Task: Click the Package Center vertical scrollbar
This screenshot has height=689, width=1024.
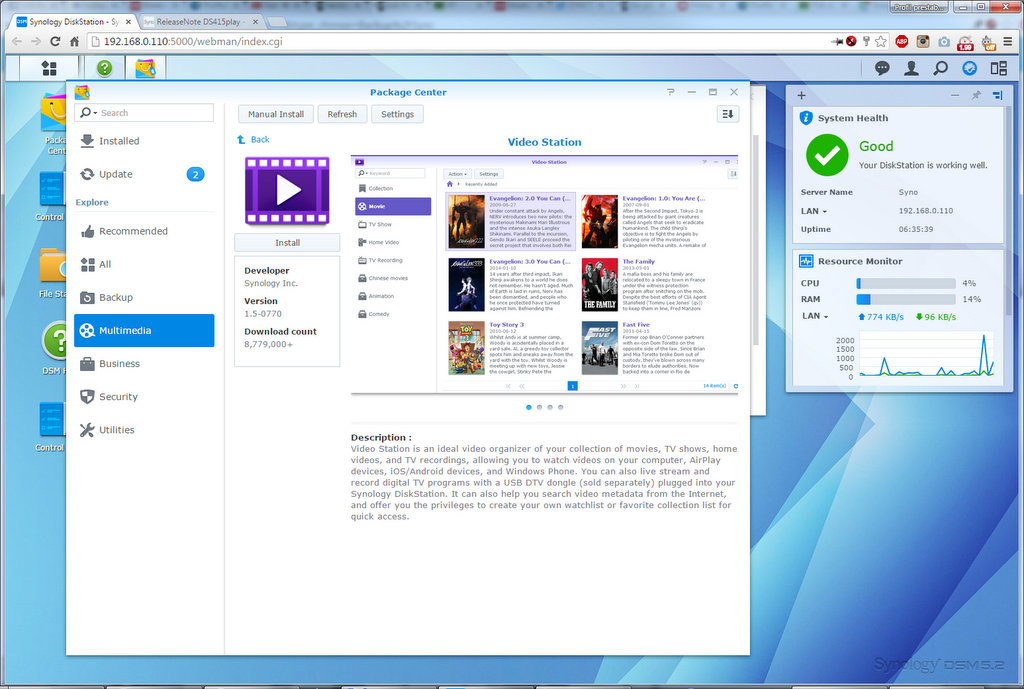Action: coord(756,240)
